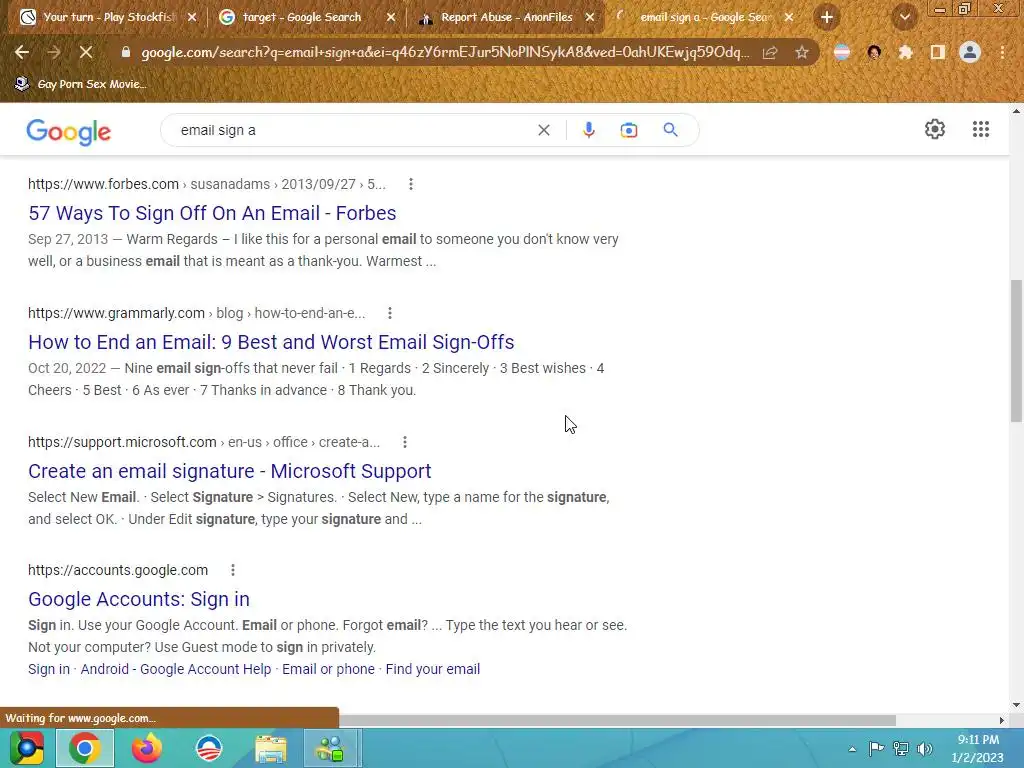Open Google quick settings gear
This screenshot has height=768, width=1024.
935,129
